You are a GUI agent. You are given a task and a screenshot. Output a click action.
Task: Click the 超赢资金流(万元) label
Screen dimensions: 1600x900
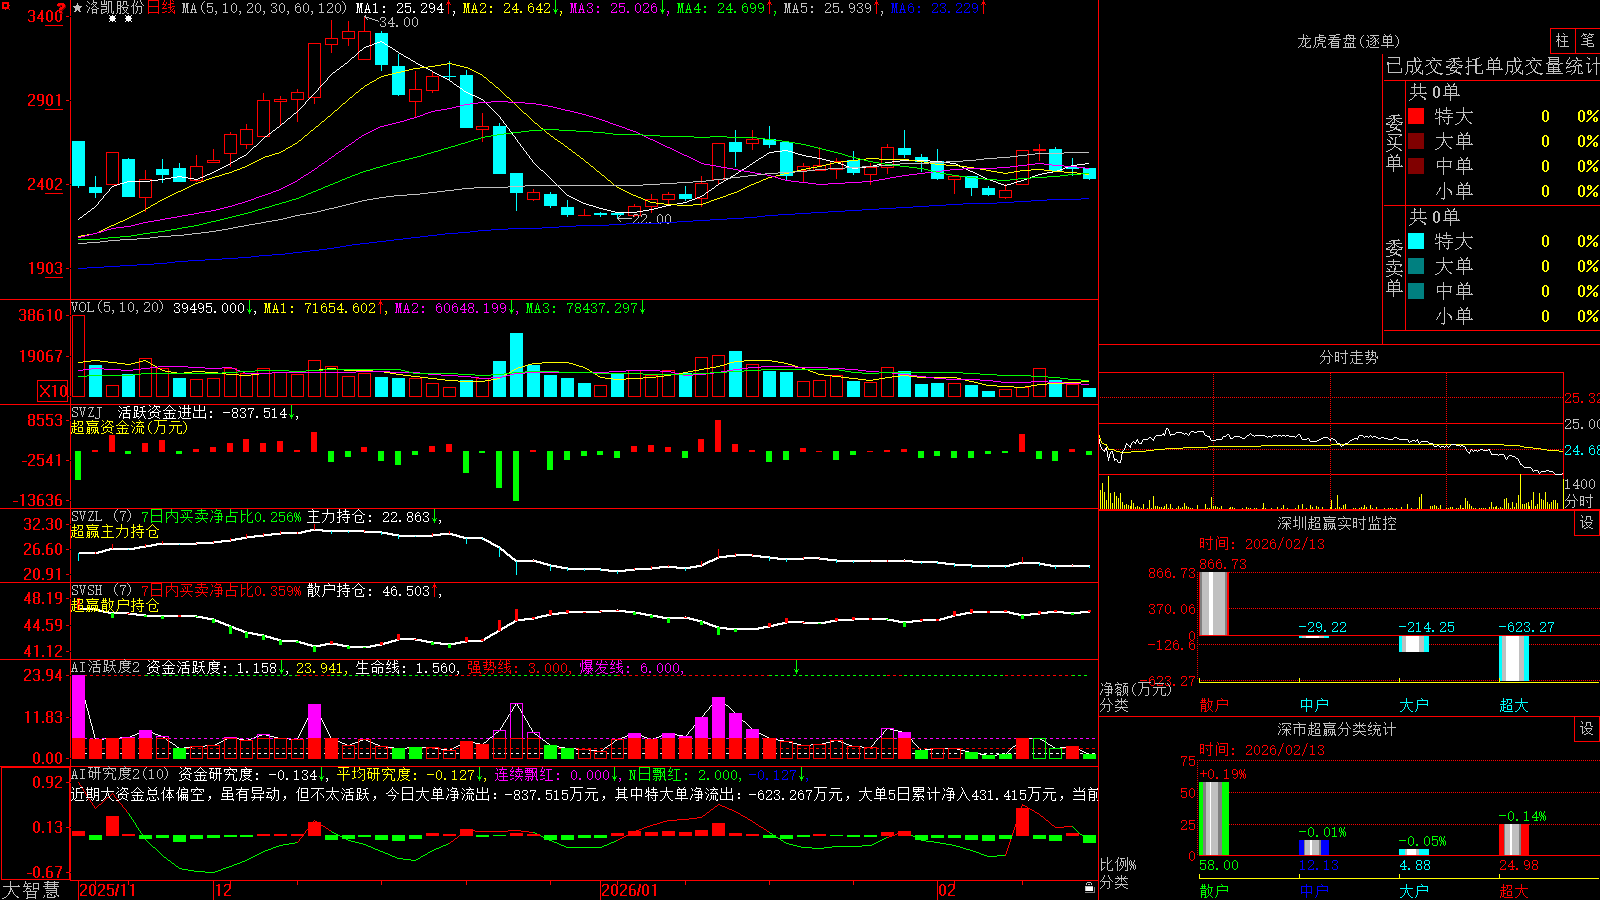point(129,427)
